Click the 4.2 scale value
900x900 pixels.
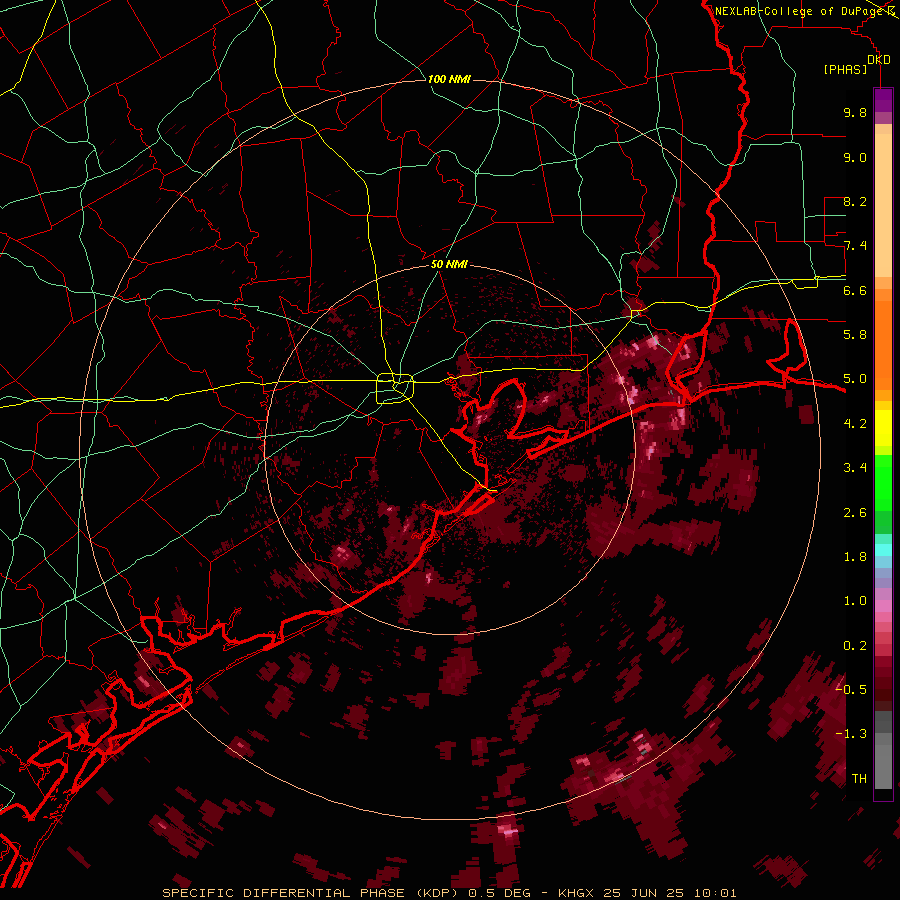[x=855, y=424]
